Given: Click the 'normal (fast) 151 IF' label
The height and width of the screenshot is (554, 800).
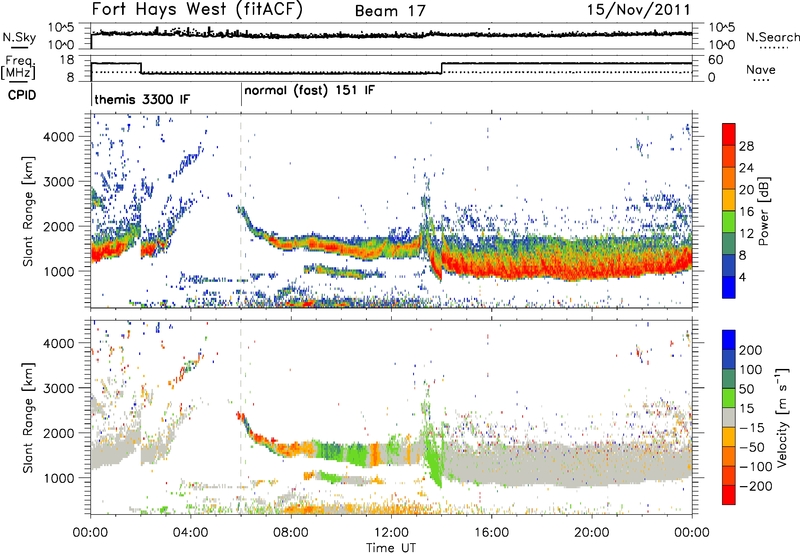Looking at the screenshot, I should pos(310,91).
